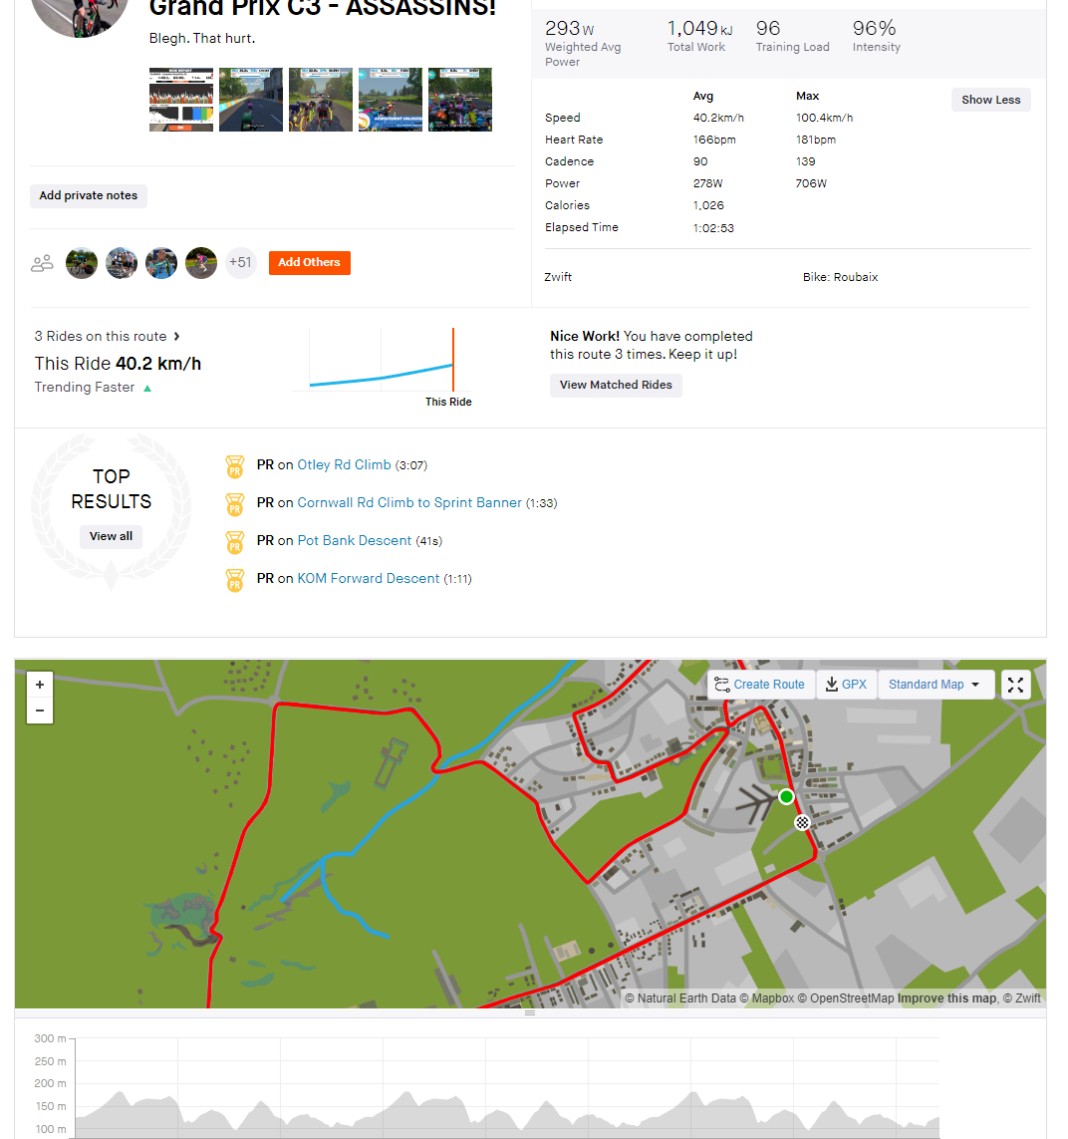This screenshot has width=1068, height=1139.
Task: Click the Improve this map link
Action: [x=944, y=997]
